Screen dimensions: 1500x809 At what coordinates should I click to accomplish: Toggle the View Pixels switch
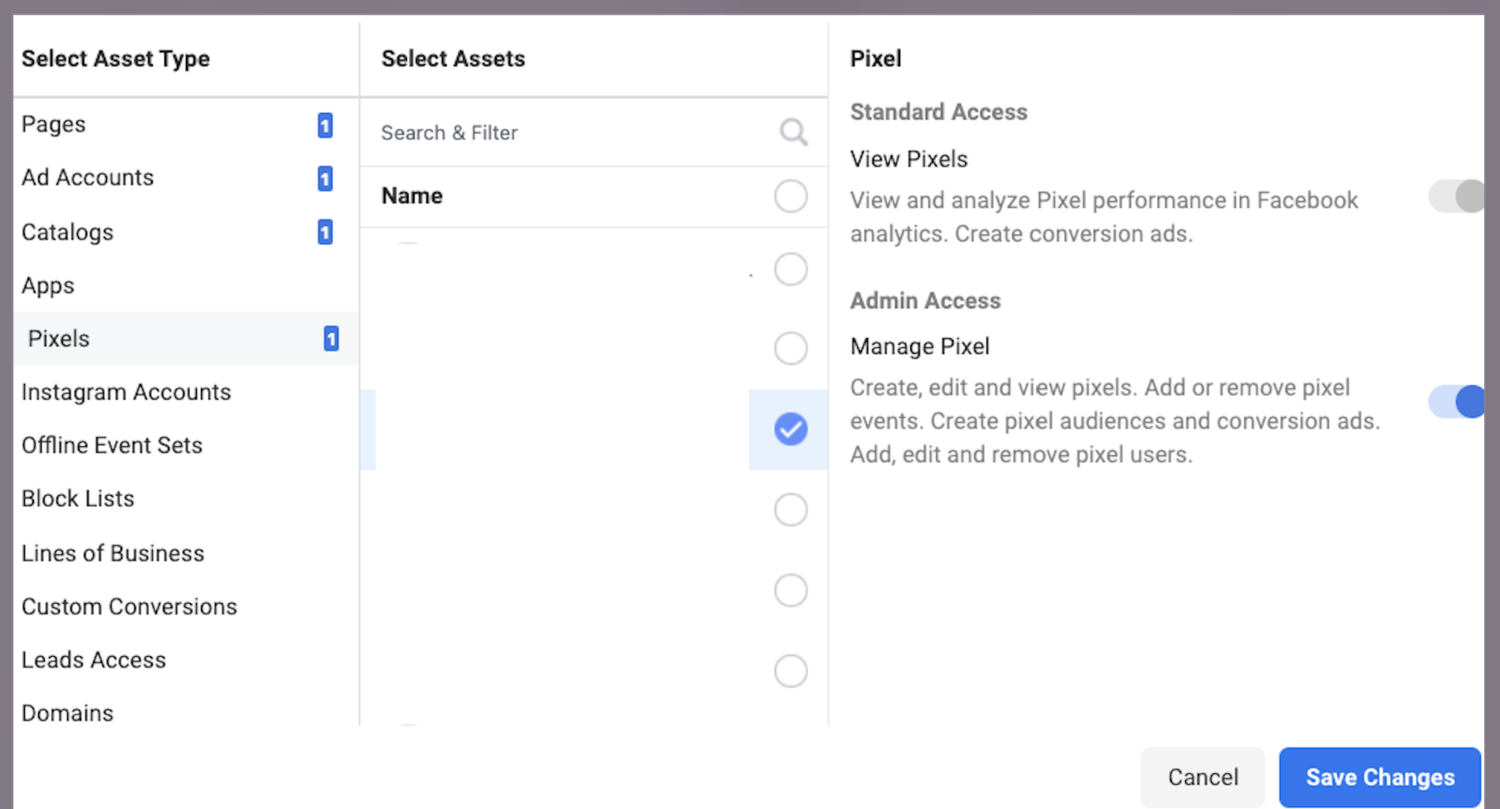1456,196
